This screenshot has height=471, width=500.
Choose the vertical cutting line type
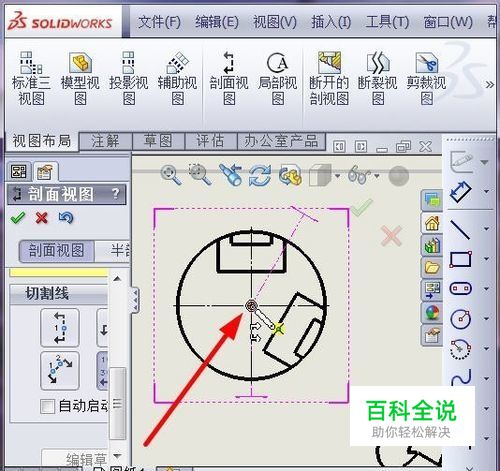click(x=60, y=327)
